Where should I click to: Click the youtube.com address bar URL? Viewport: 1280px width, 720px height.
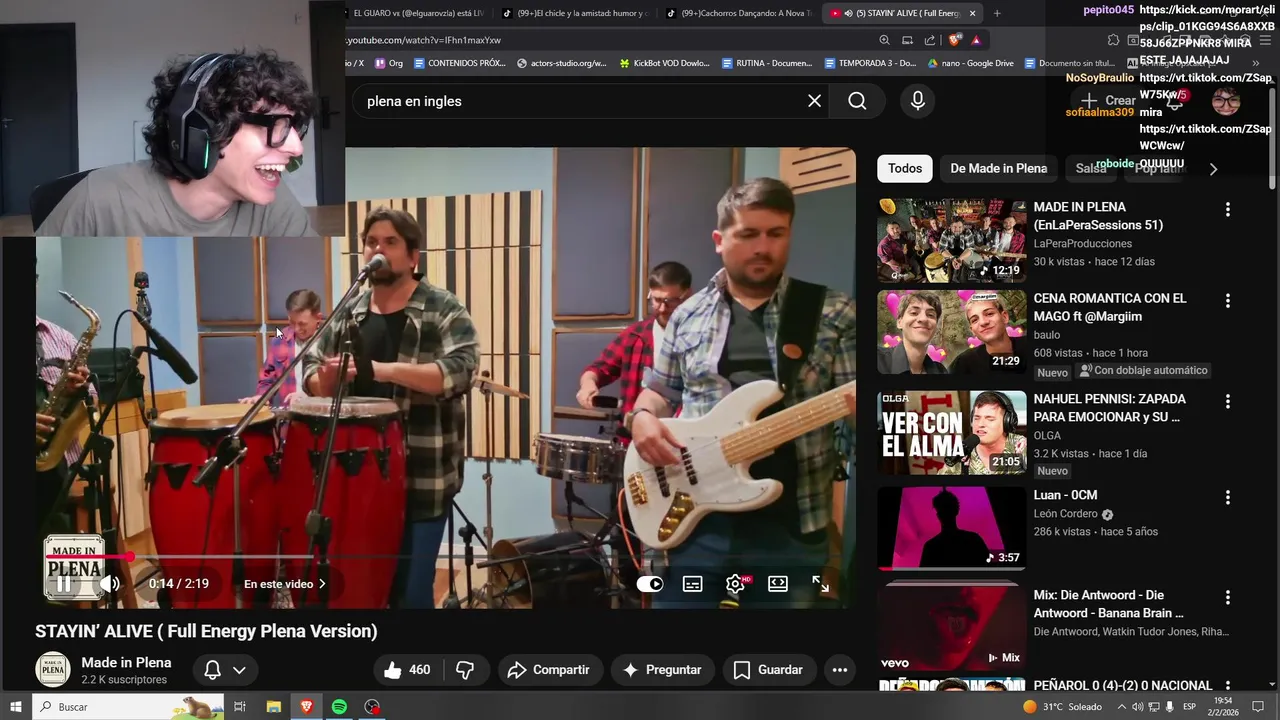[x=423, y=40]
